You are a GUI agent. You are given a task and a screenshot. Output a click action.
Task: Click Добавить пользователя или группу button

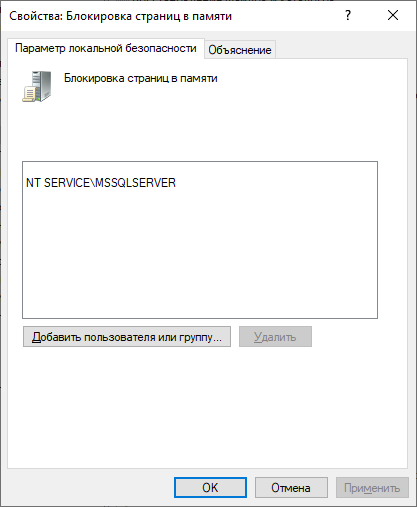[127, 337]
